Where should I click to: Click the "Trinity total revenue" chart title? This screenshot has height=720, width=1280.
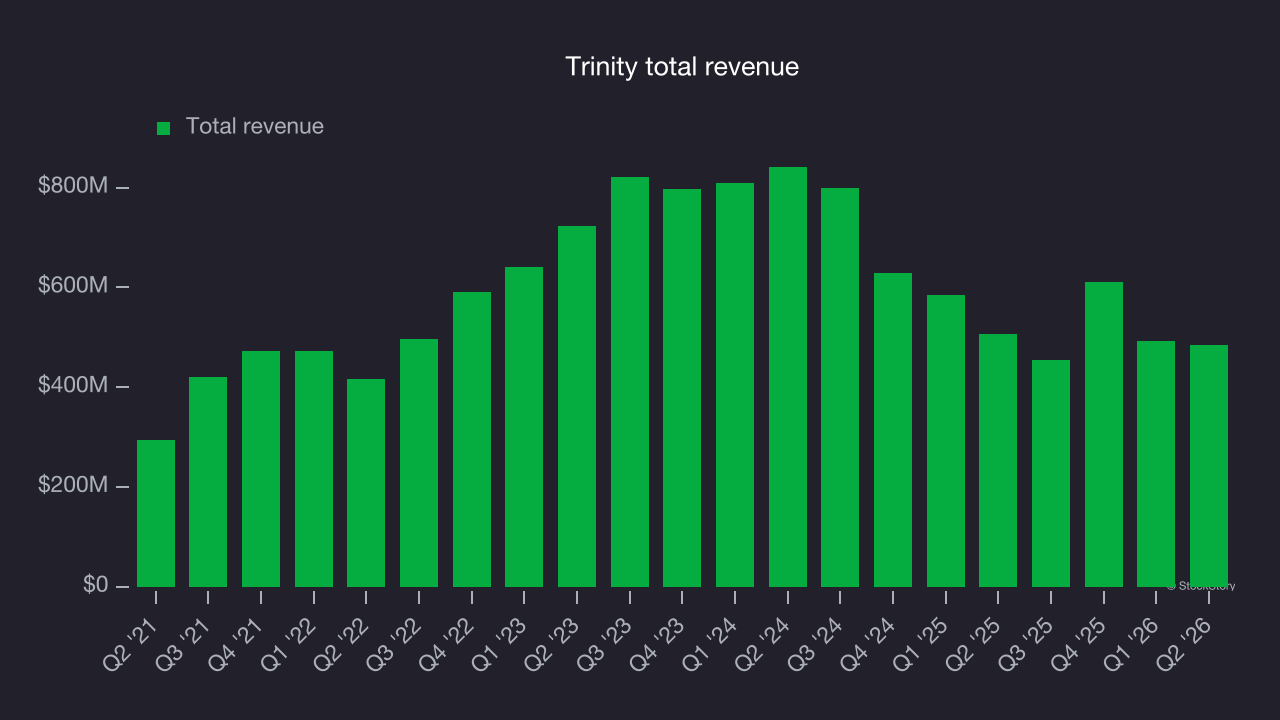click(x=682, y=66)
